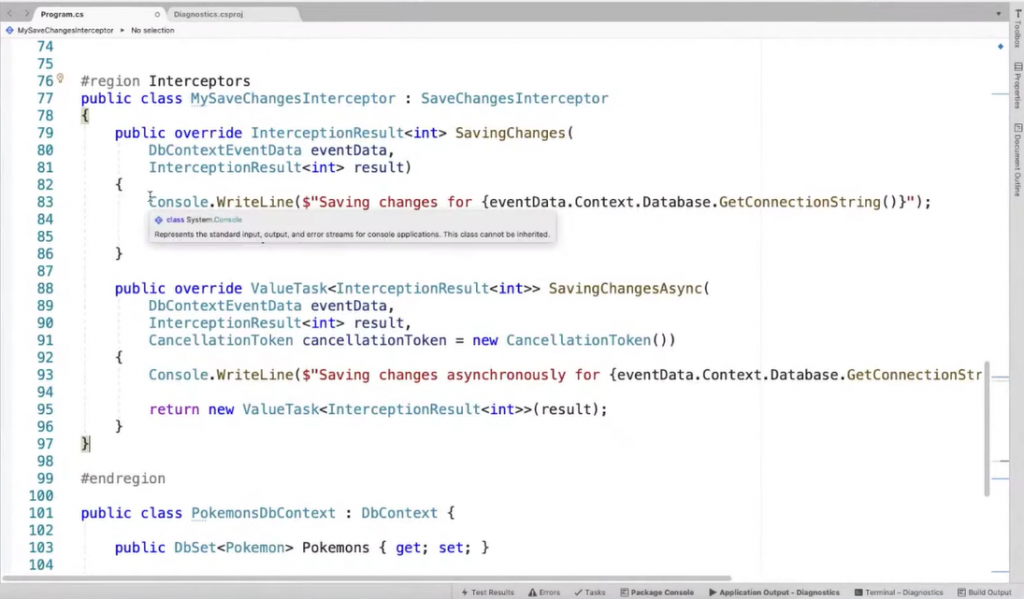This screenshot has width=1024, height=599.
Task: Click line number 77 in the gutter
Action: pyautogui.click(x=45, y=99)
